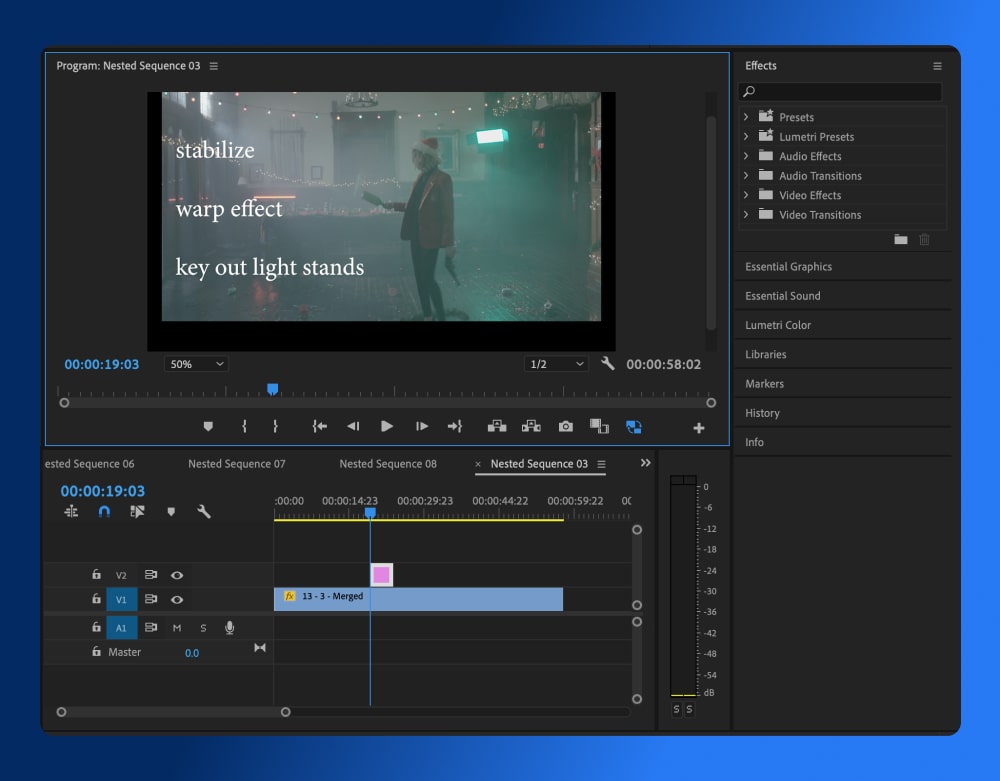Open the Timeline Display Settings wrench
The height and width of the screenshot is (781, 1000).
205,511
